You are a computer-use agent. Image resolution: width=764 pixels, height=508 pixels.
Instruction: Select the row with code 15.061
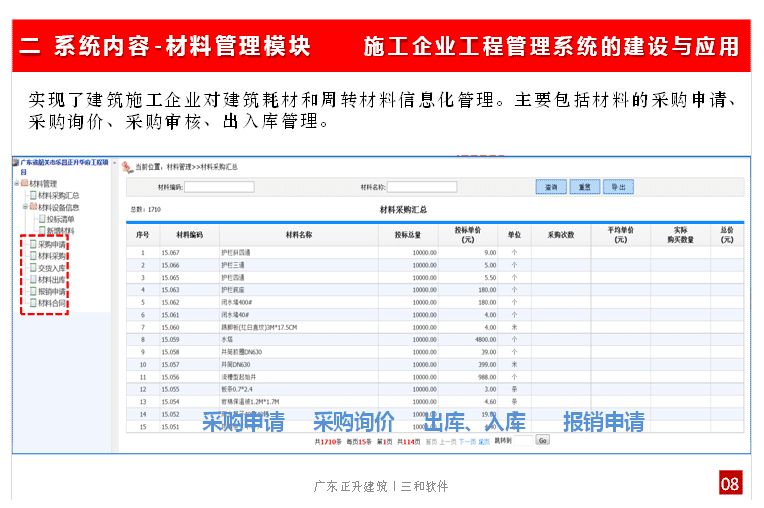pyautogui.click(x=435, y=315)
